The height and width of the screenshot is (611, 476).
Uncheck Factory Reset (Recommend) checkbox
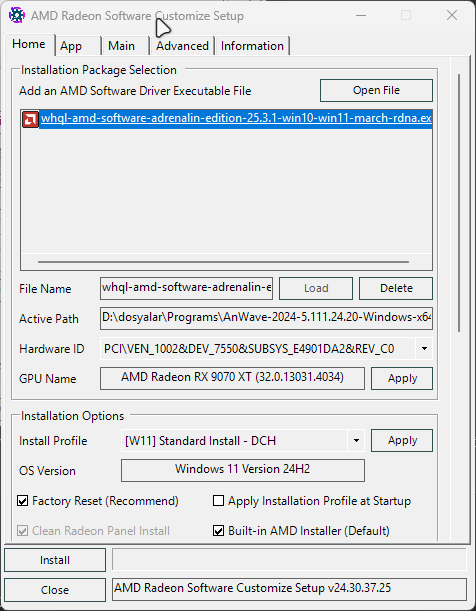pos(23,501)
